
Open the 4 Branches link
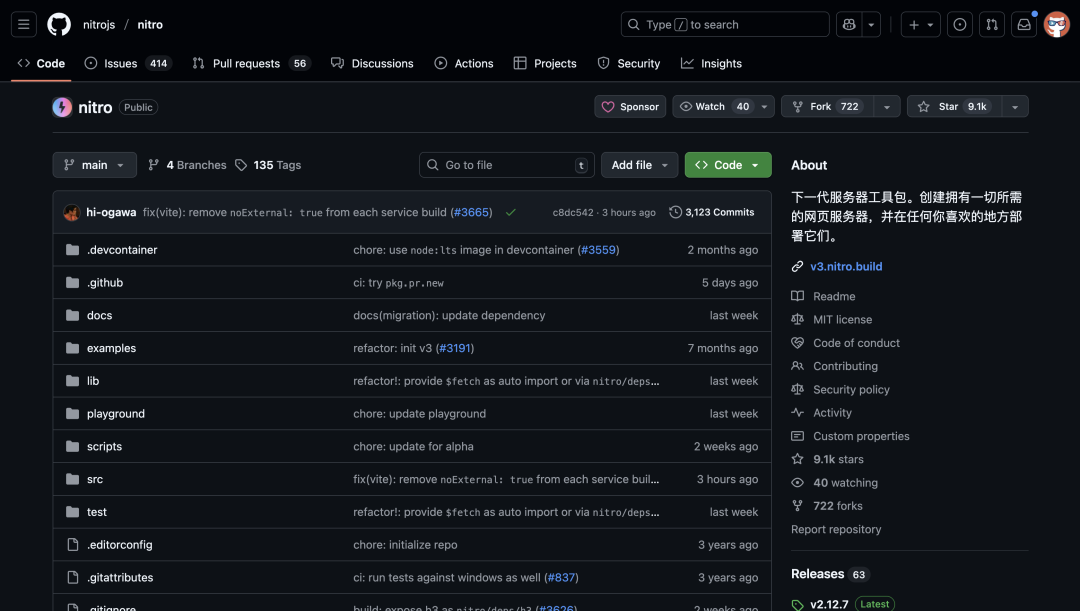[x=187, y=165]
